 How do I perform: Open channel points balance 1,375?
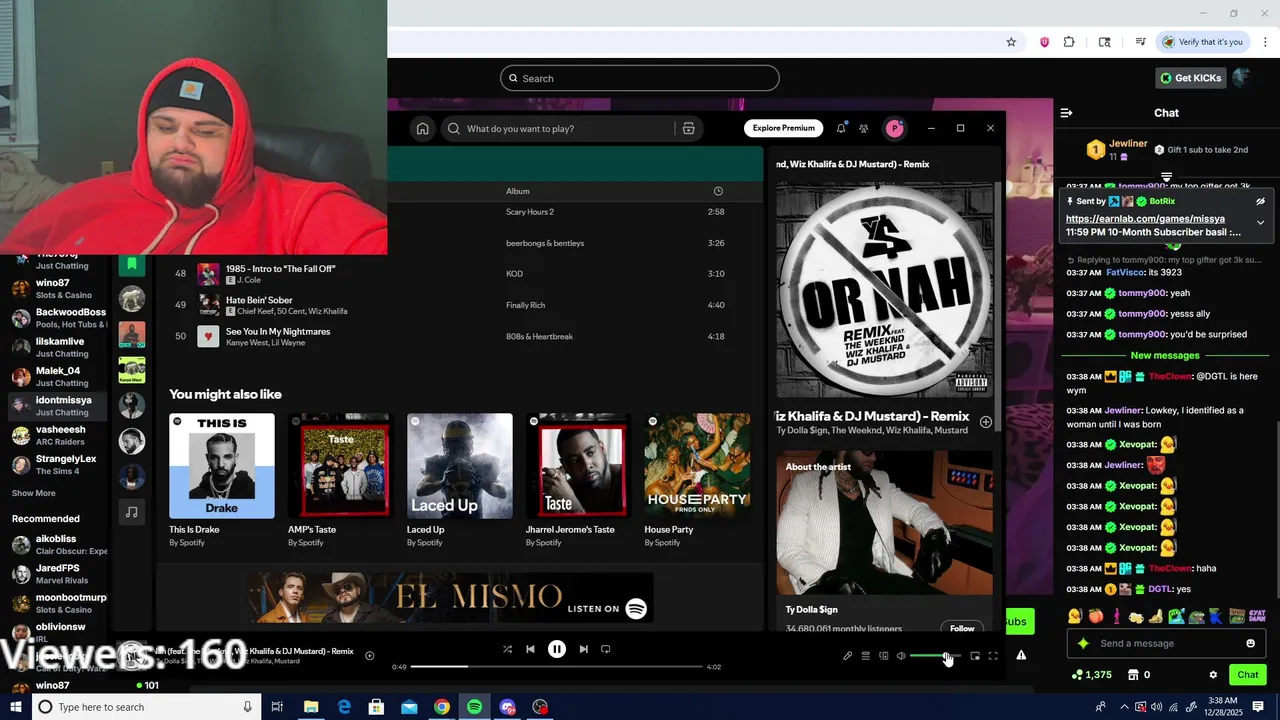pyautogui.click(x=1091, y=675)
